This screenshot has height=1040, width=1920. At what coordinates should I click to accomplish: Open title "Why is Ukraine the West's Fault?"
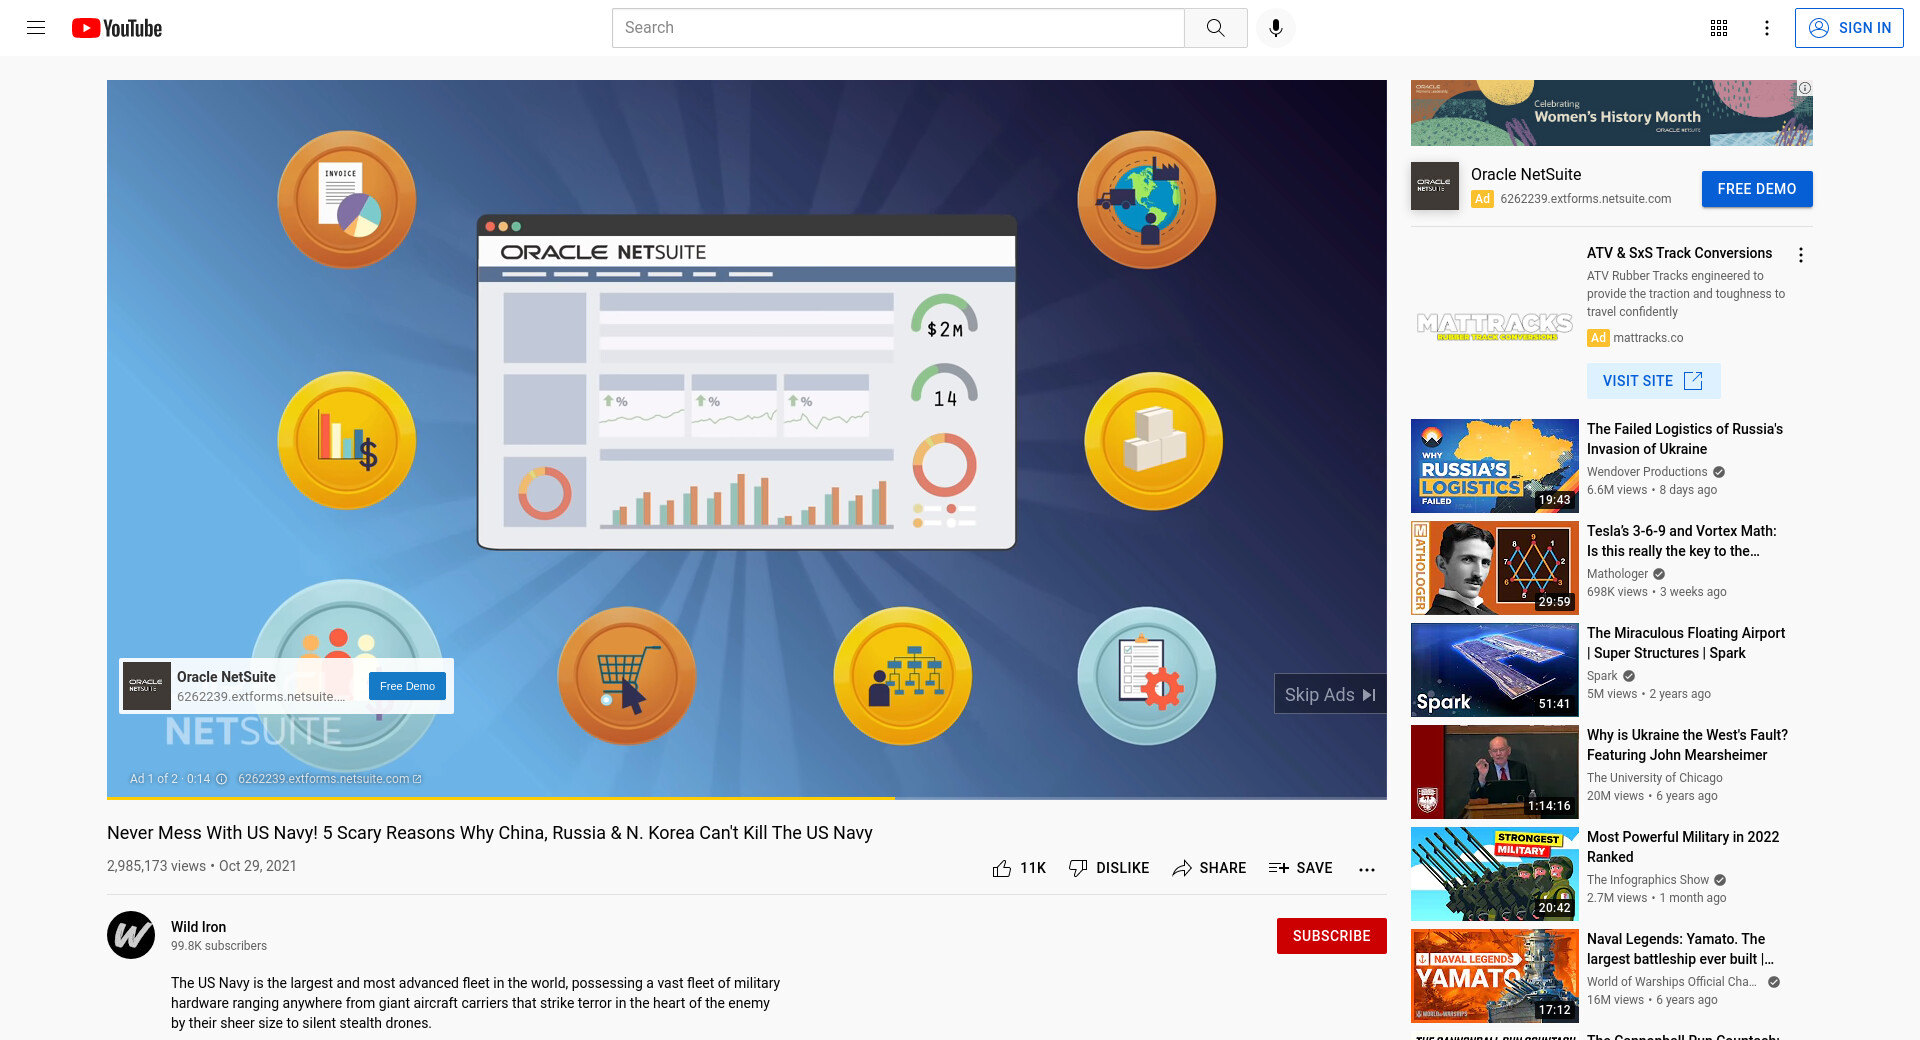click(x=1687, y=745)
